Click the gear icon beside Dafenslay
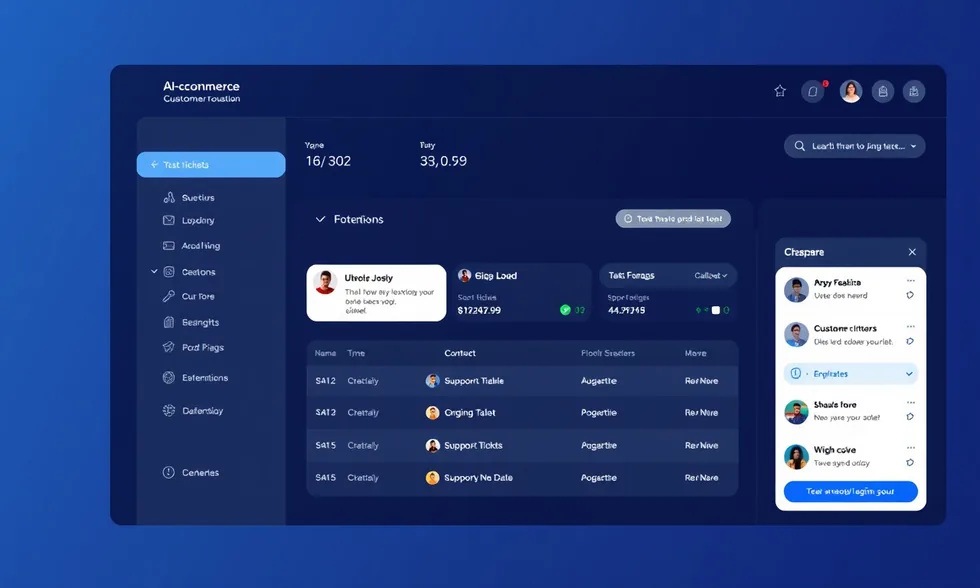The height and width of the screenshot is (588, 980). coord(169,411)
